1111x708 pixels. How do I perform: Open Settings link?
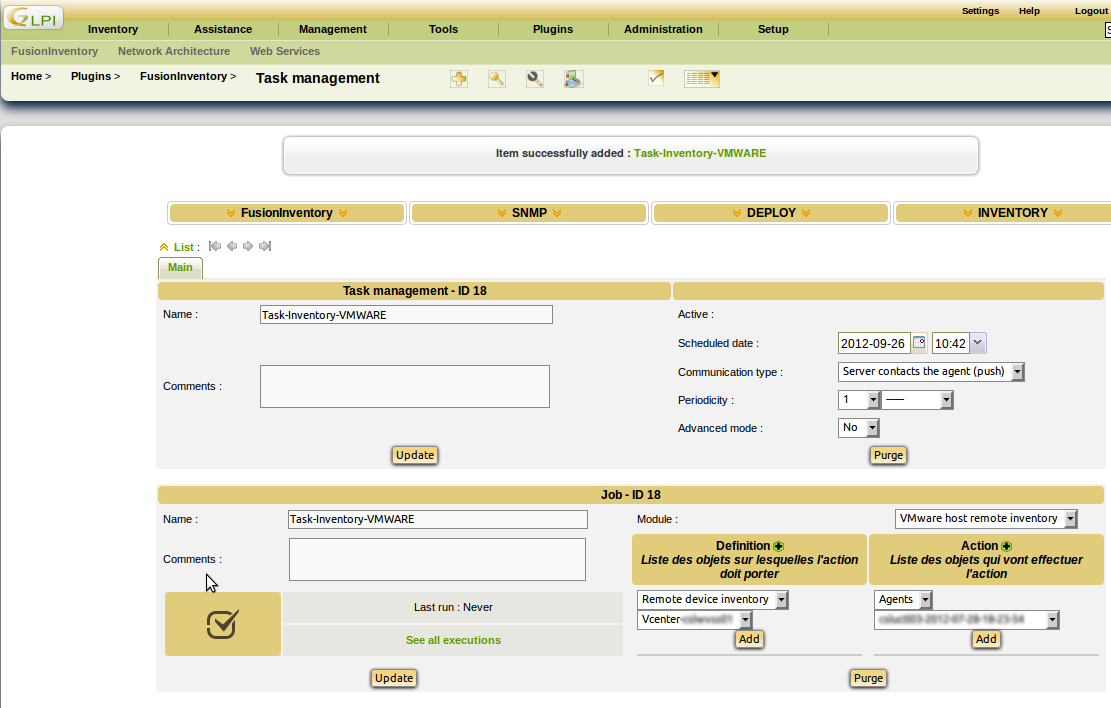tap(981, 11)
